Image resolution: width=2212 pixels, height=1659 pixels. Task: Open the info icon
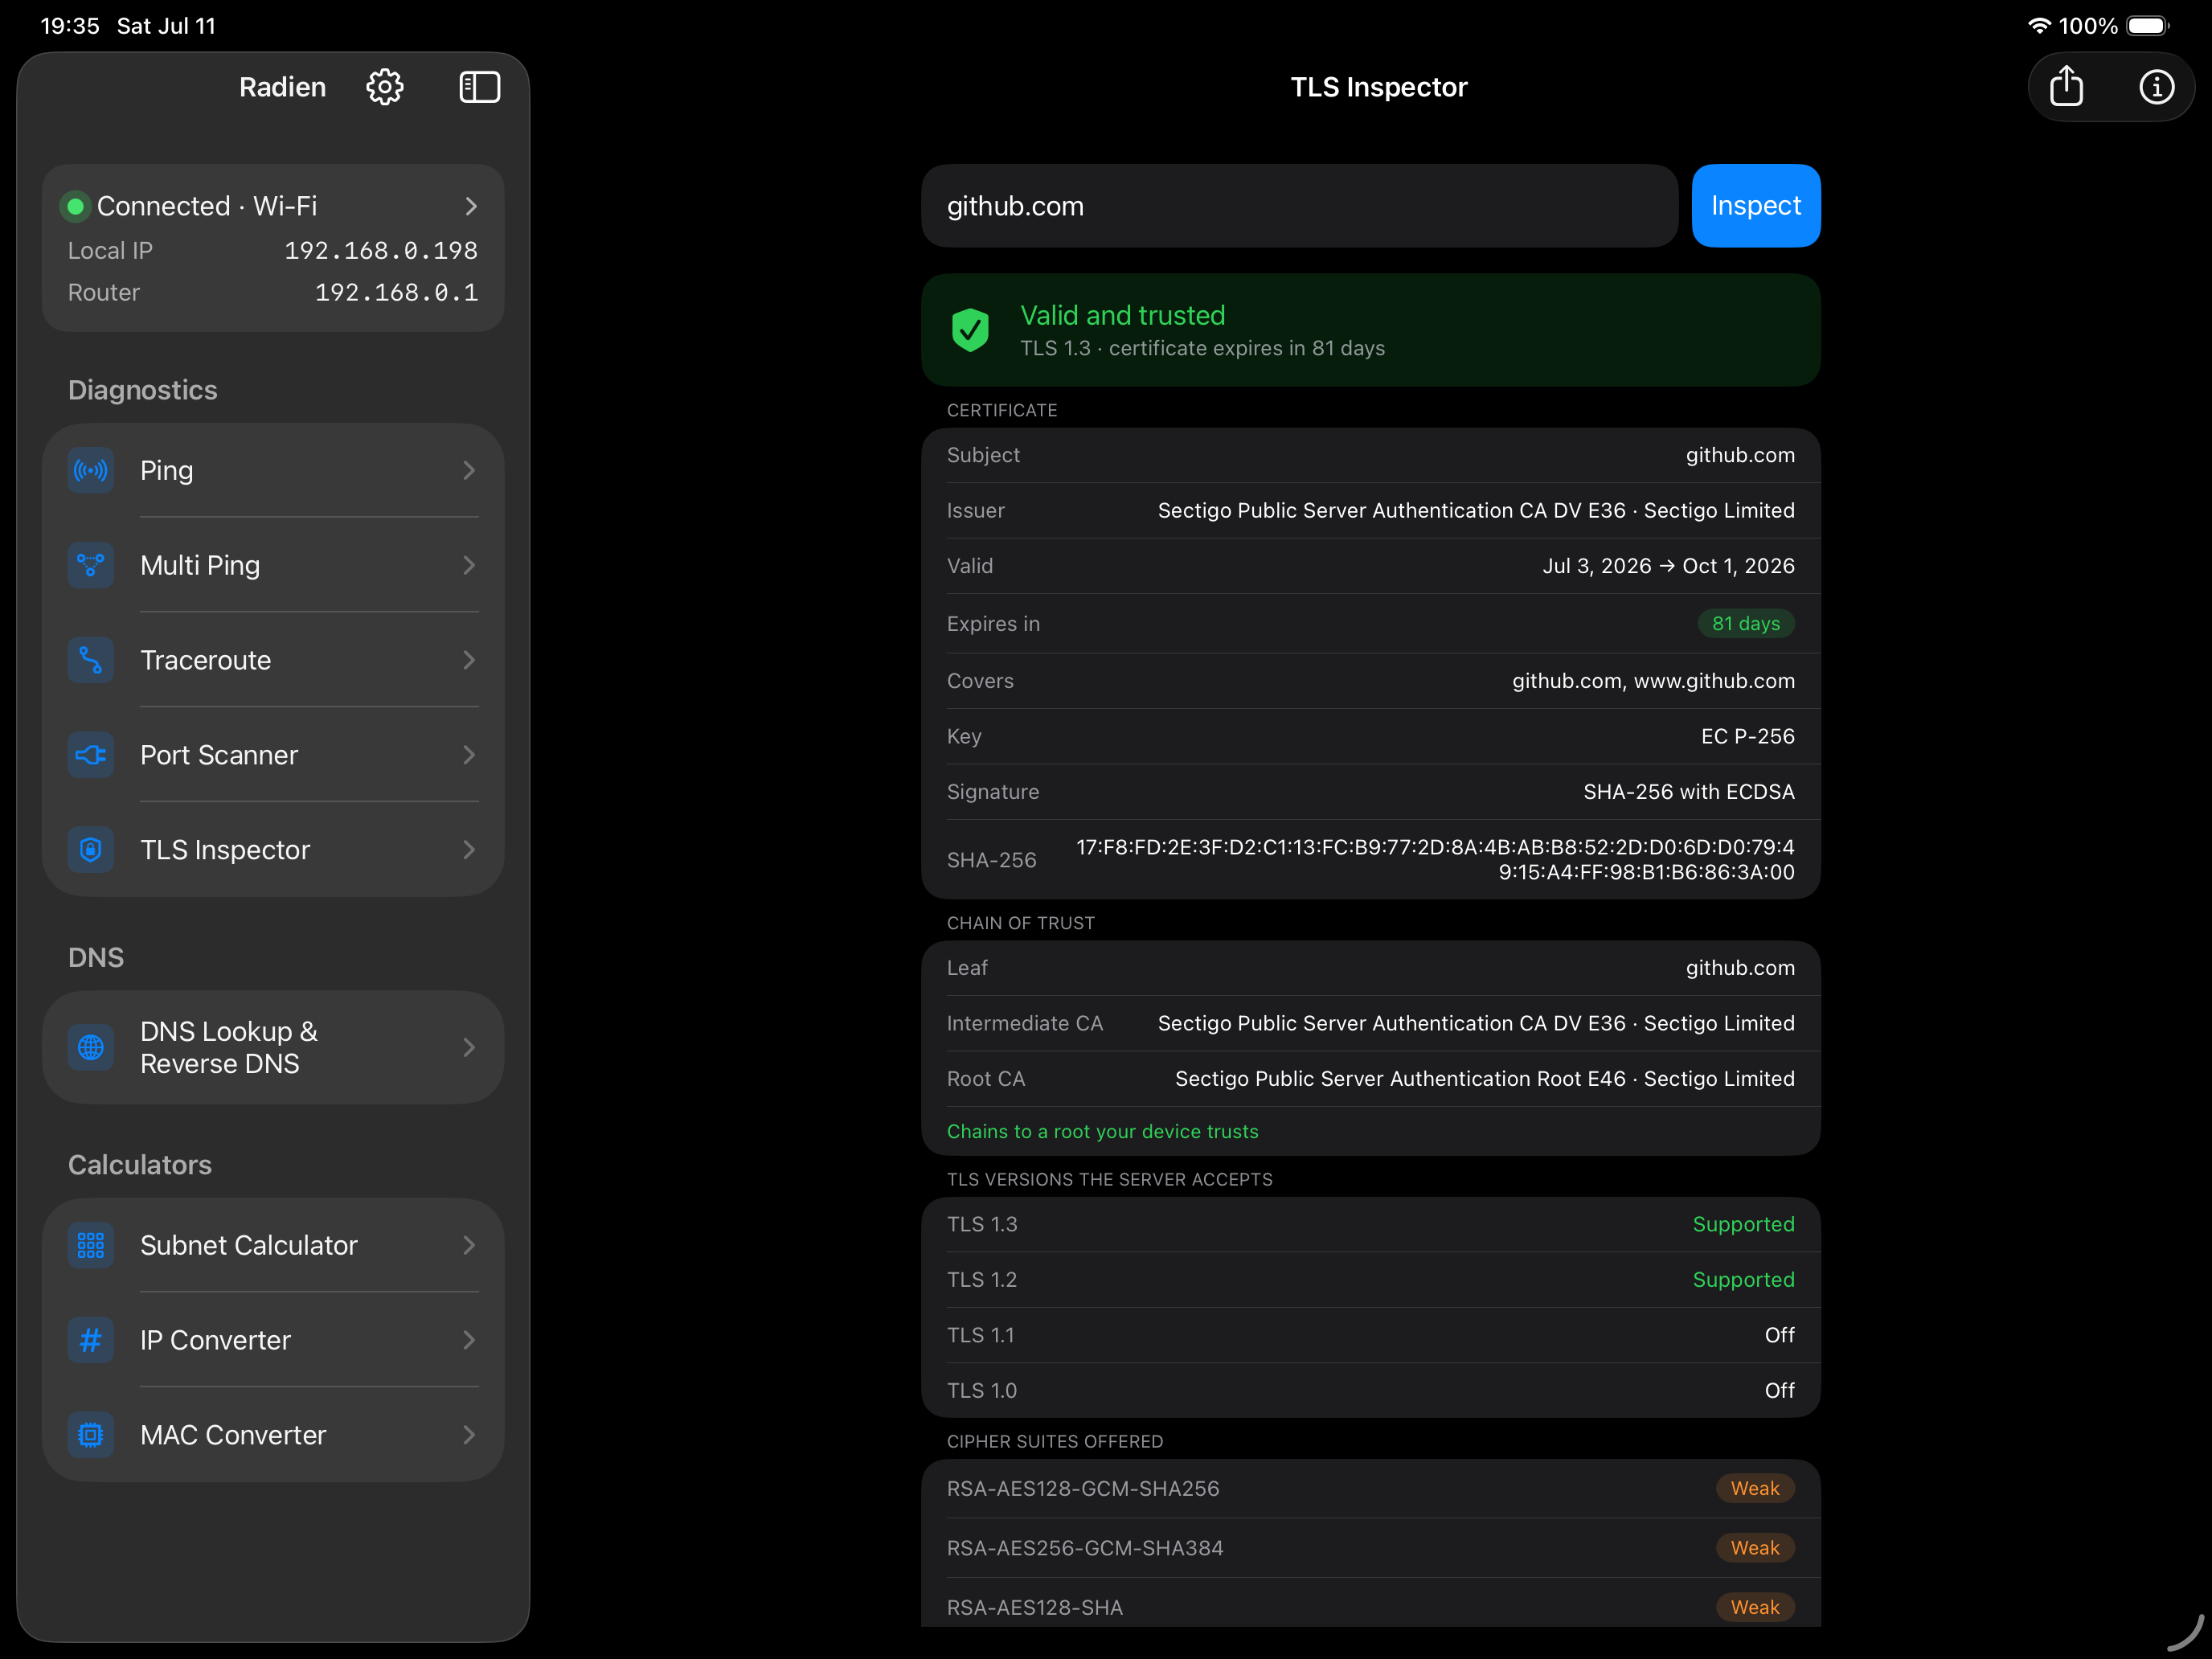tap(2156, 87)
